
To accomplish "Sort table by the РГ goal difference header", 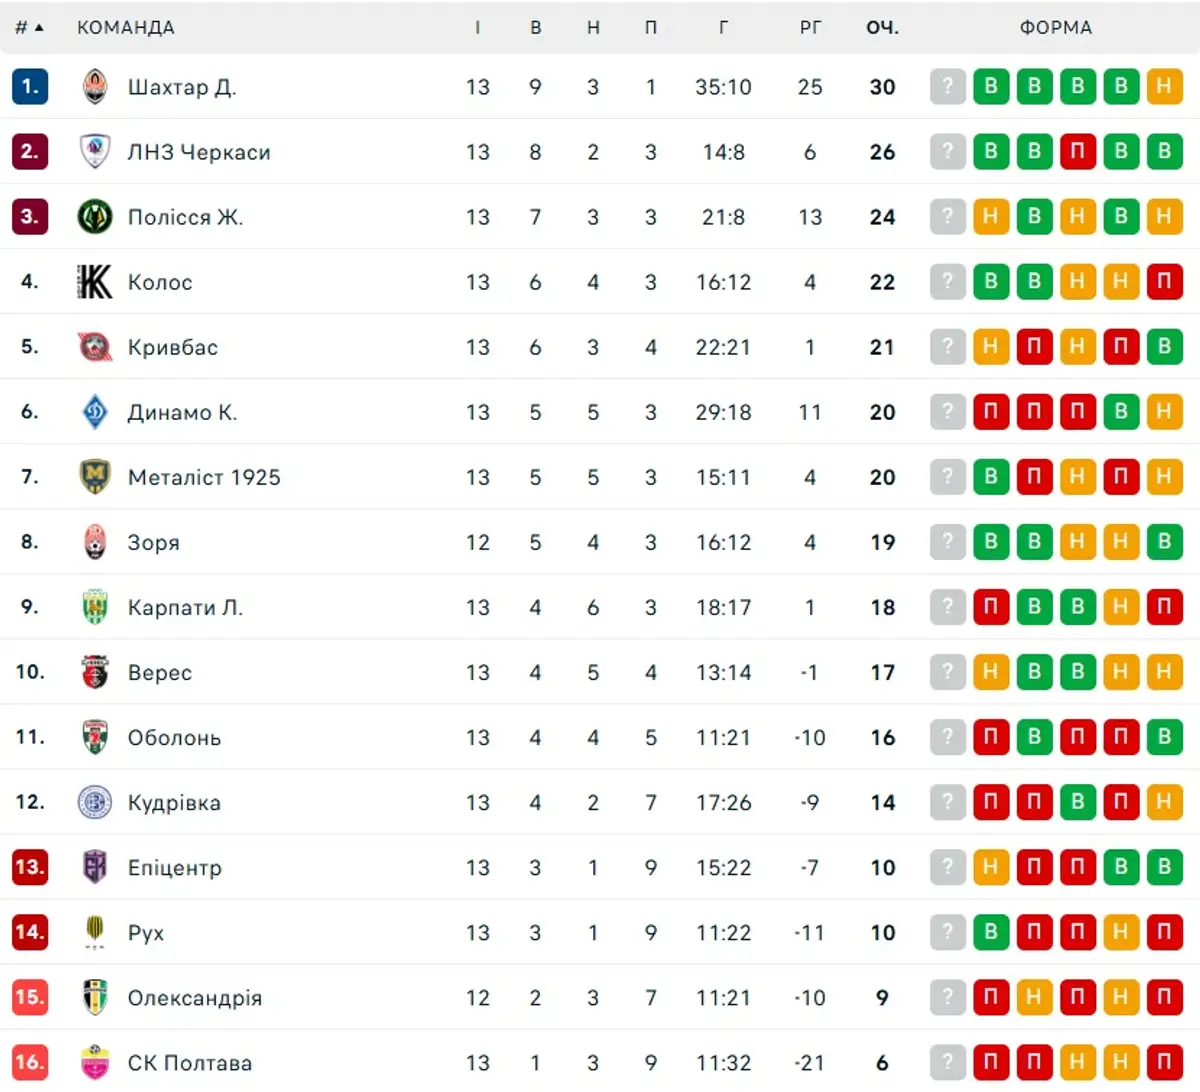I will (810, 28).
